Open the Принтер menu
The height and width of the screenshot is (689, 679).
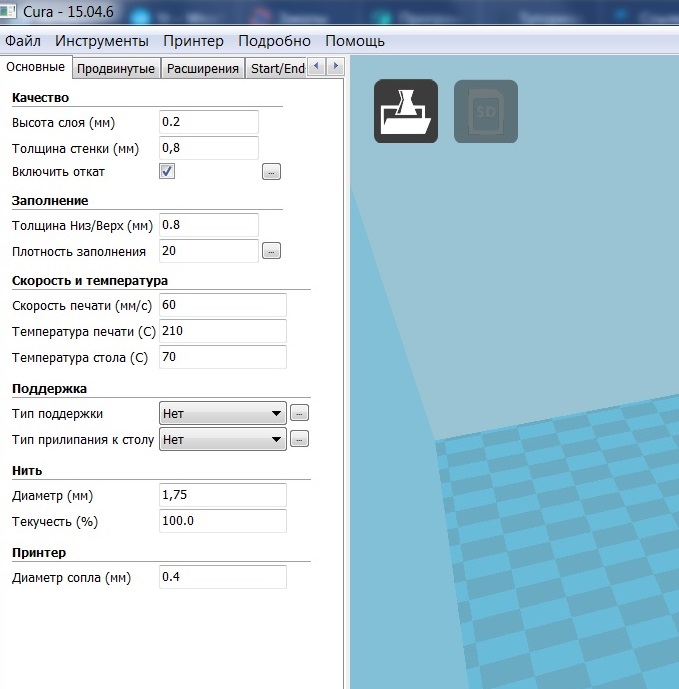click(193, 41)
